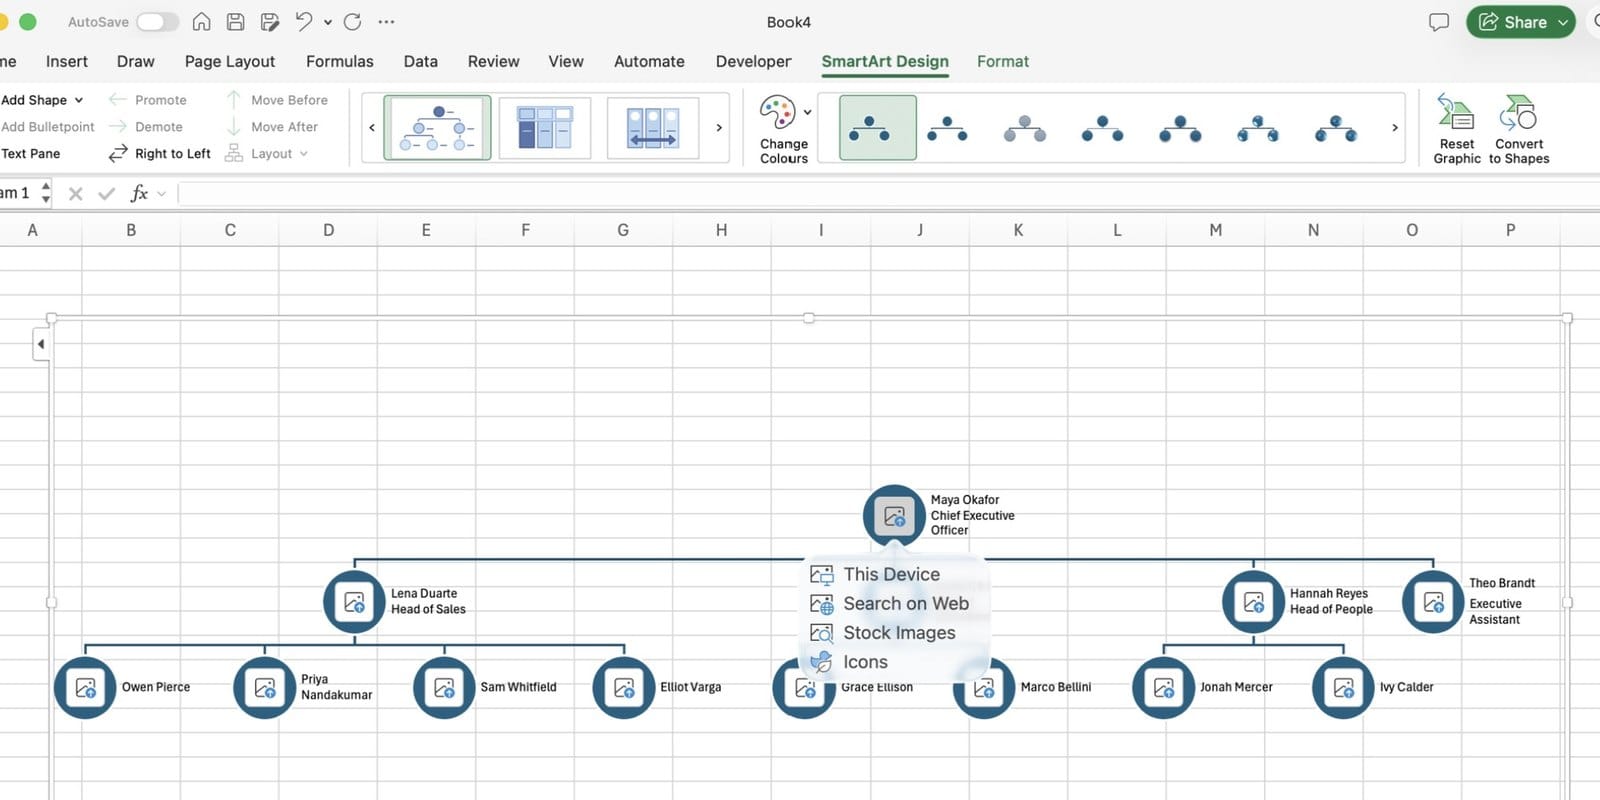Choose the second SmartArt layout thumbnail
The height and width of the screenshot is (800, 1600).
click(545, 127)
